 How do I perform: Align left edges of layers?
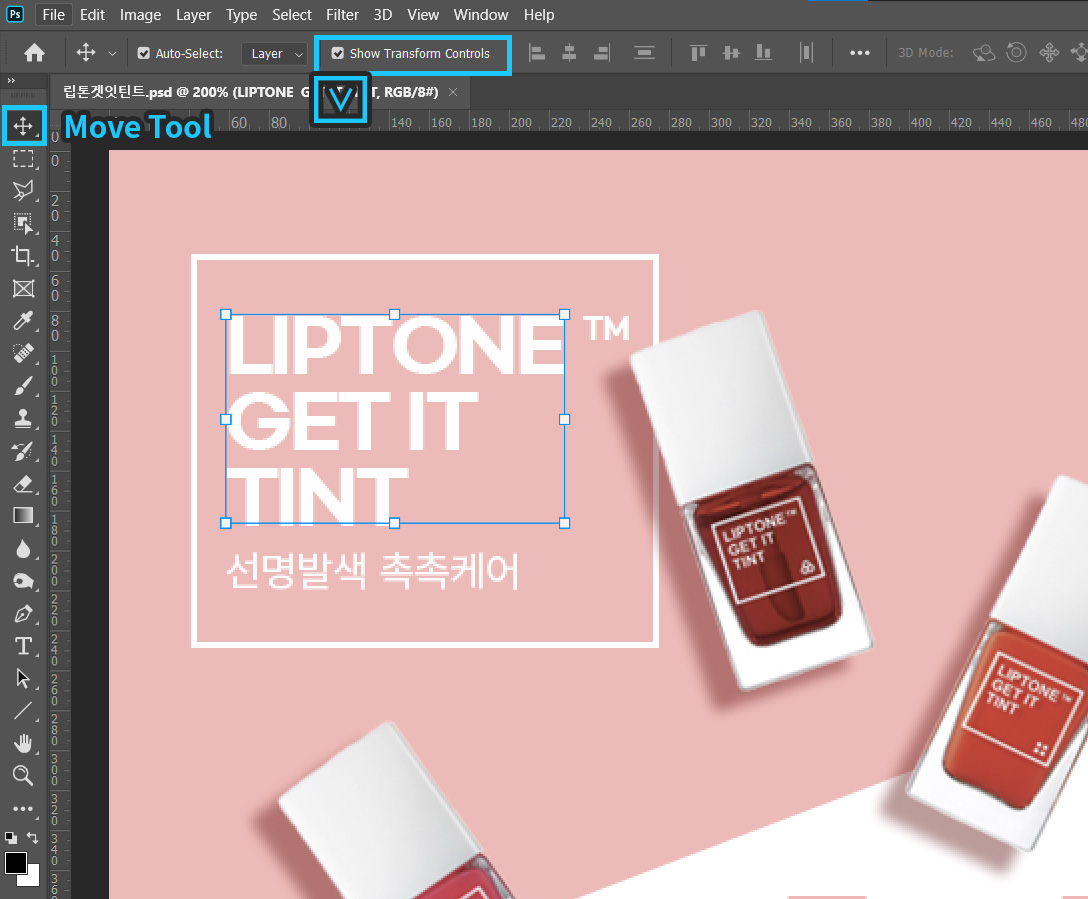click(x=537, y=53)
